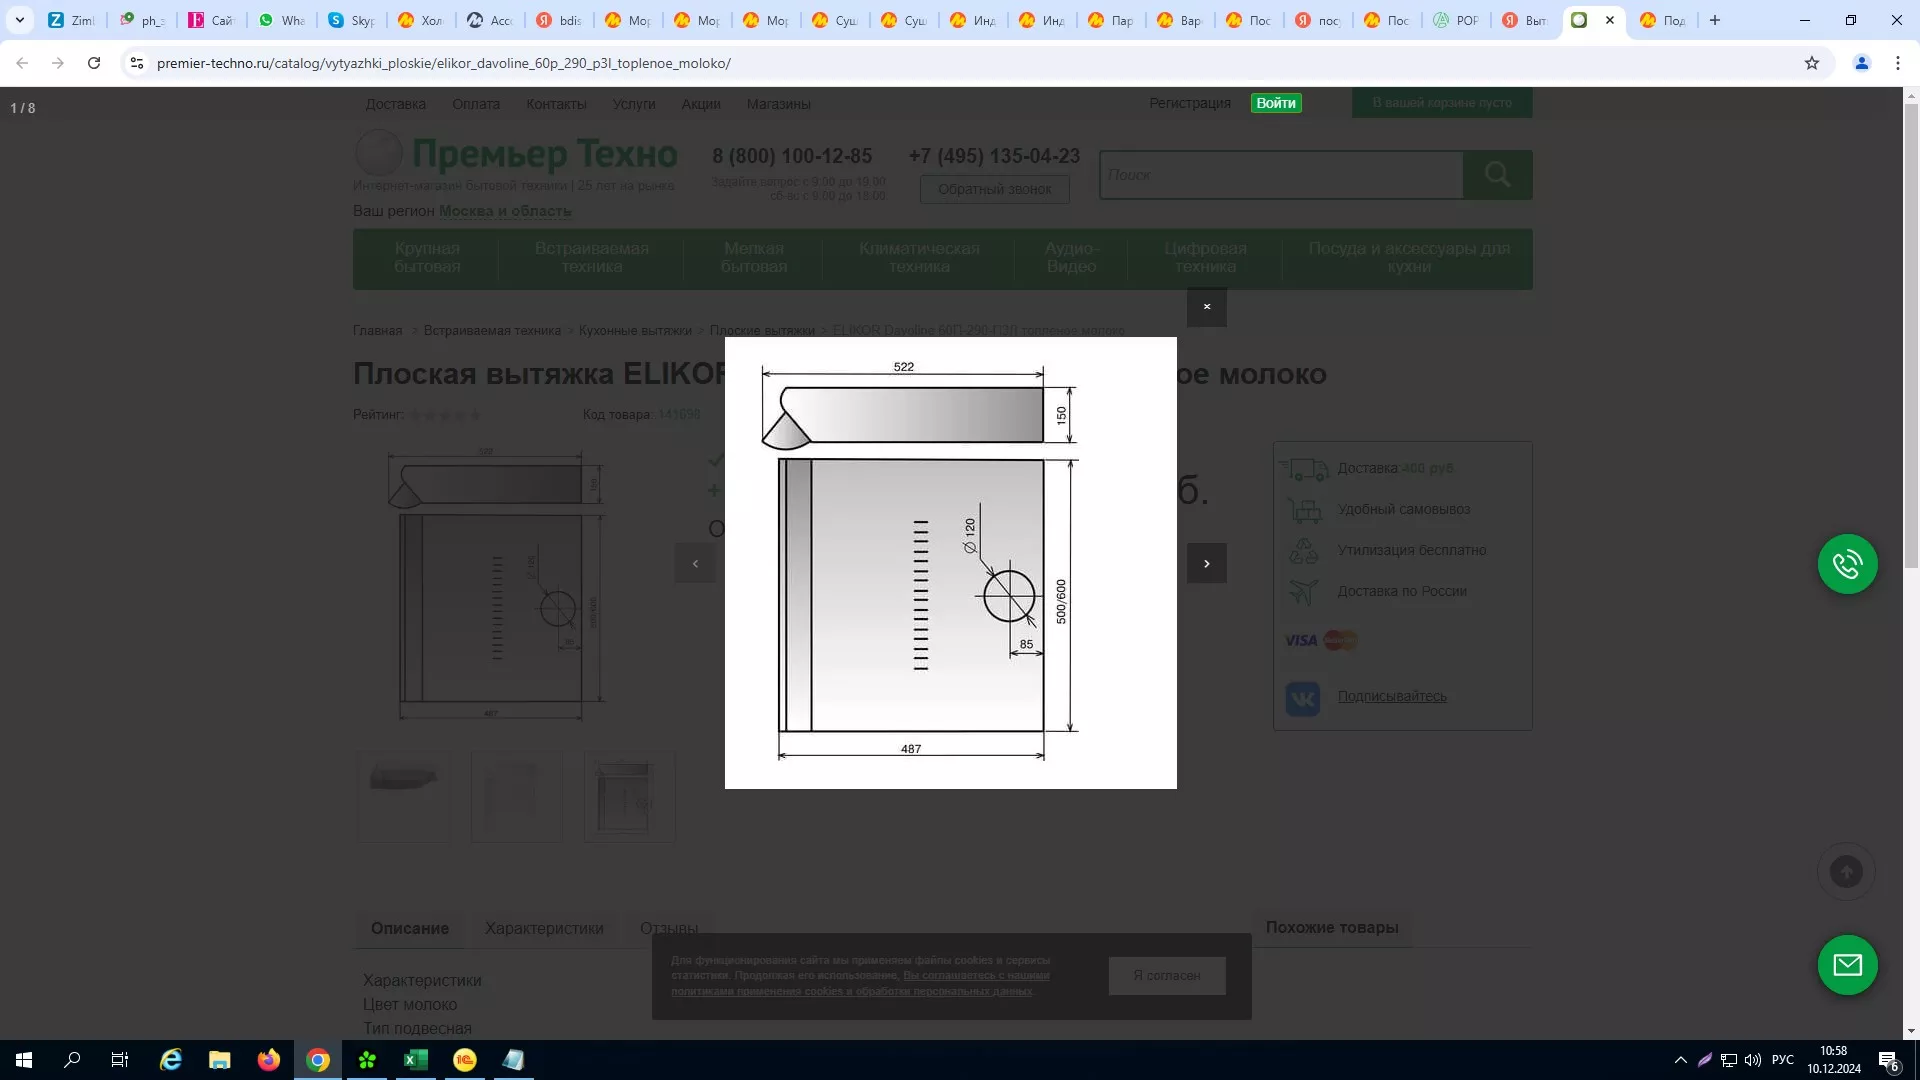Open the tab search dropdown

20,20
